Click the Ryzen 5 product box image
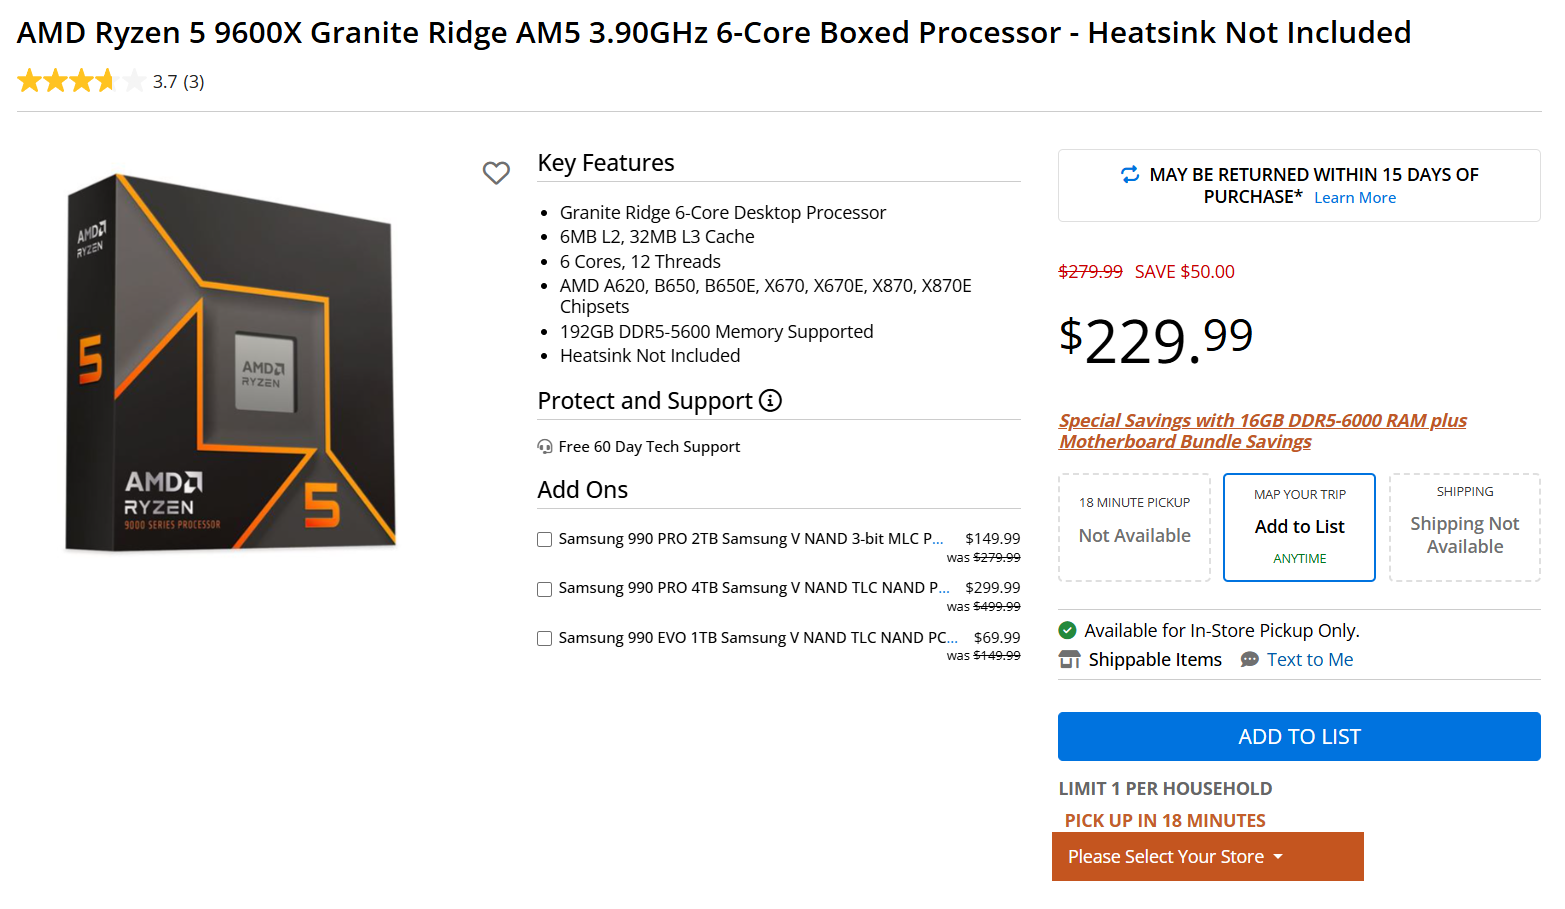 232,363
